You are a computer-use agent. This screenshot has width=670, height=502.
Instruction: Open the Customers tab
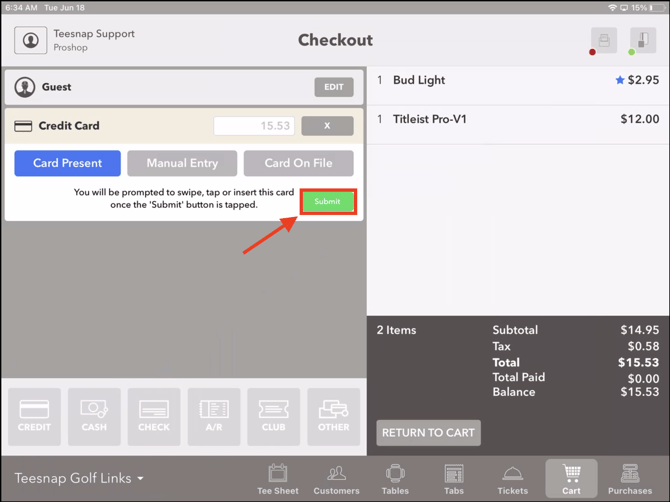pyautogui.click(x=337, y=479)
